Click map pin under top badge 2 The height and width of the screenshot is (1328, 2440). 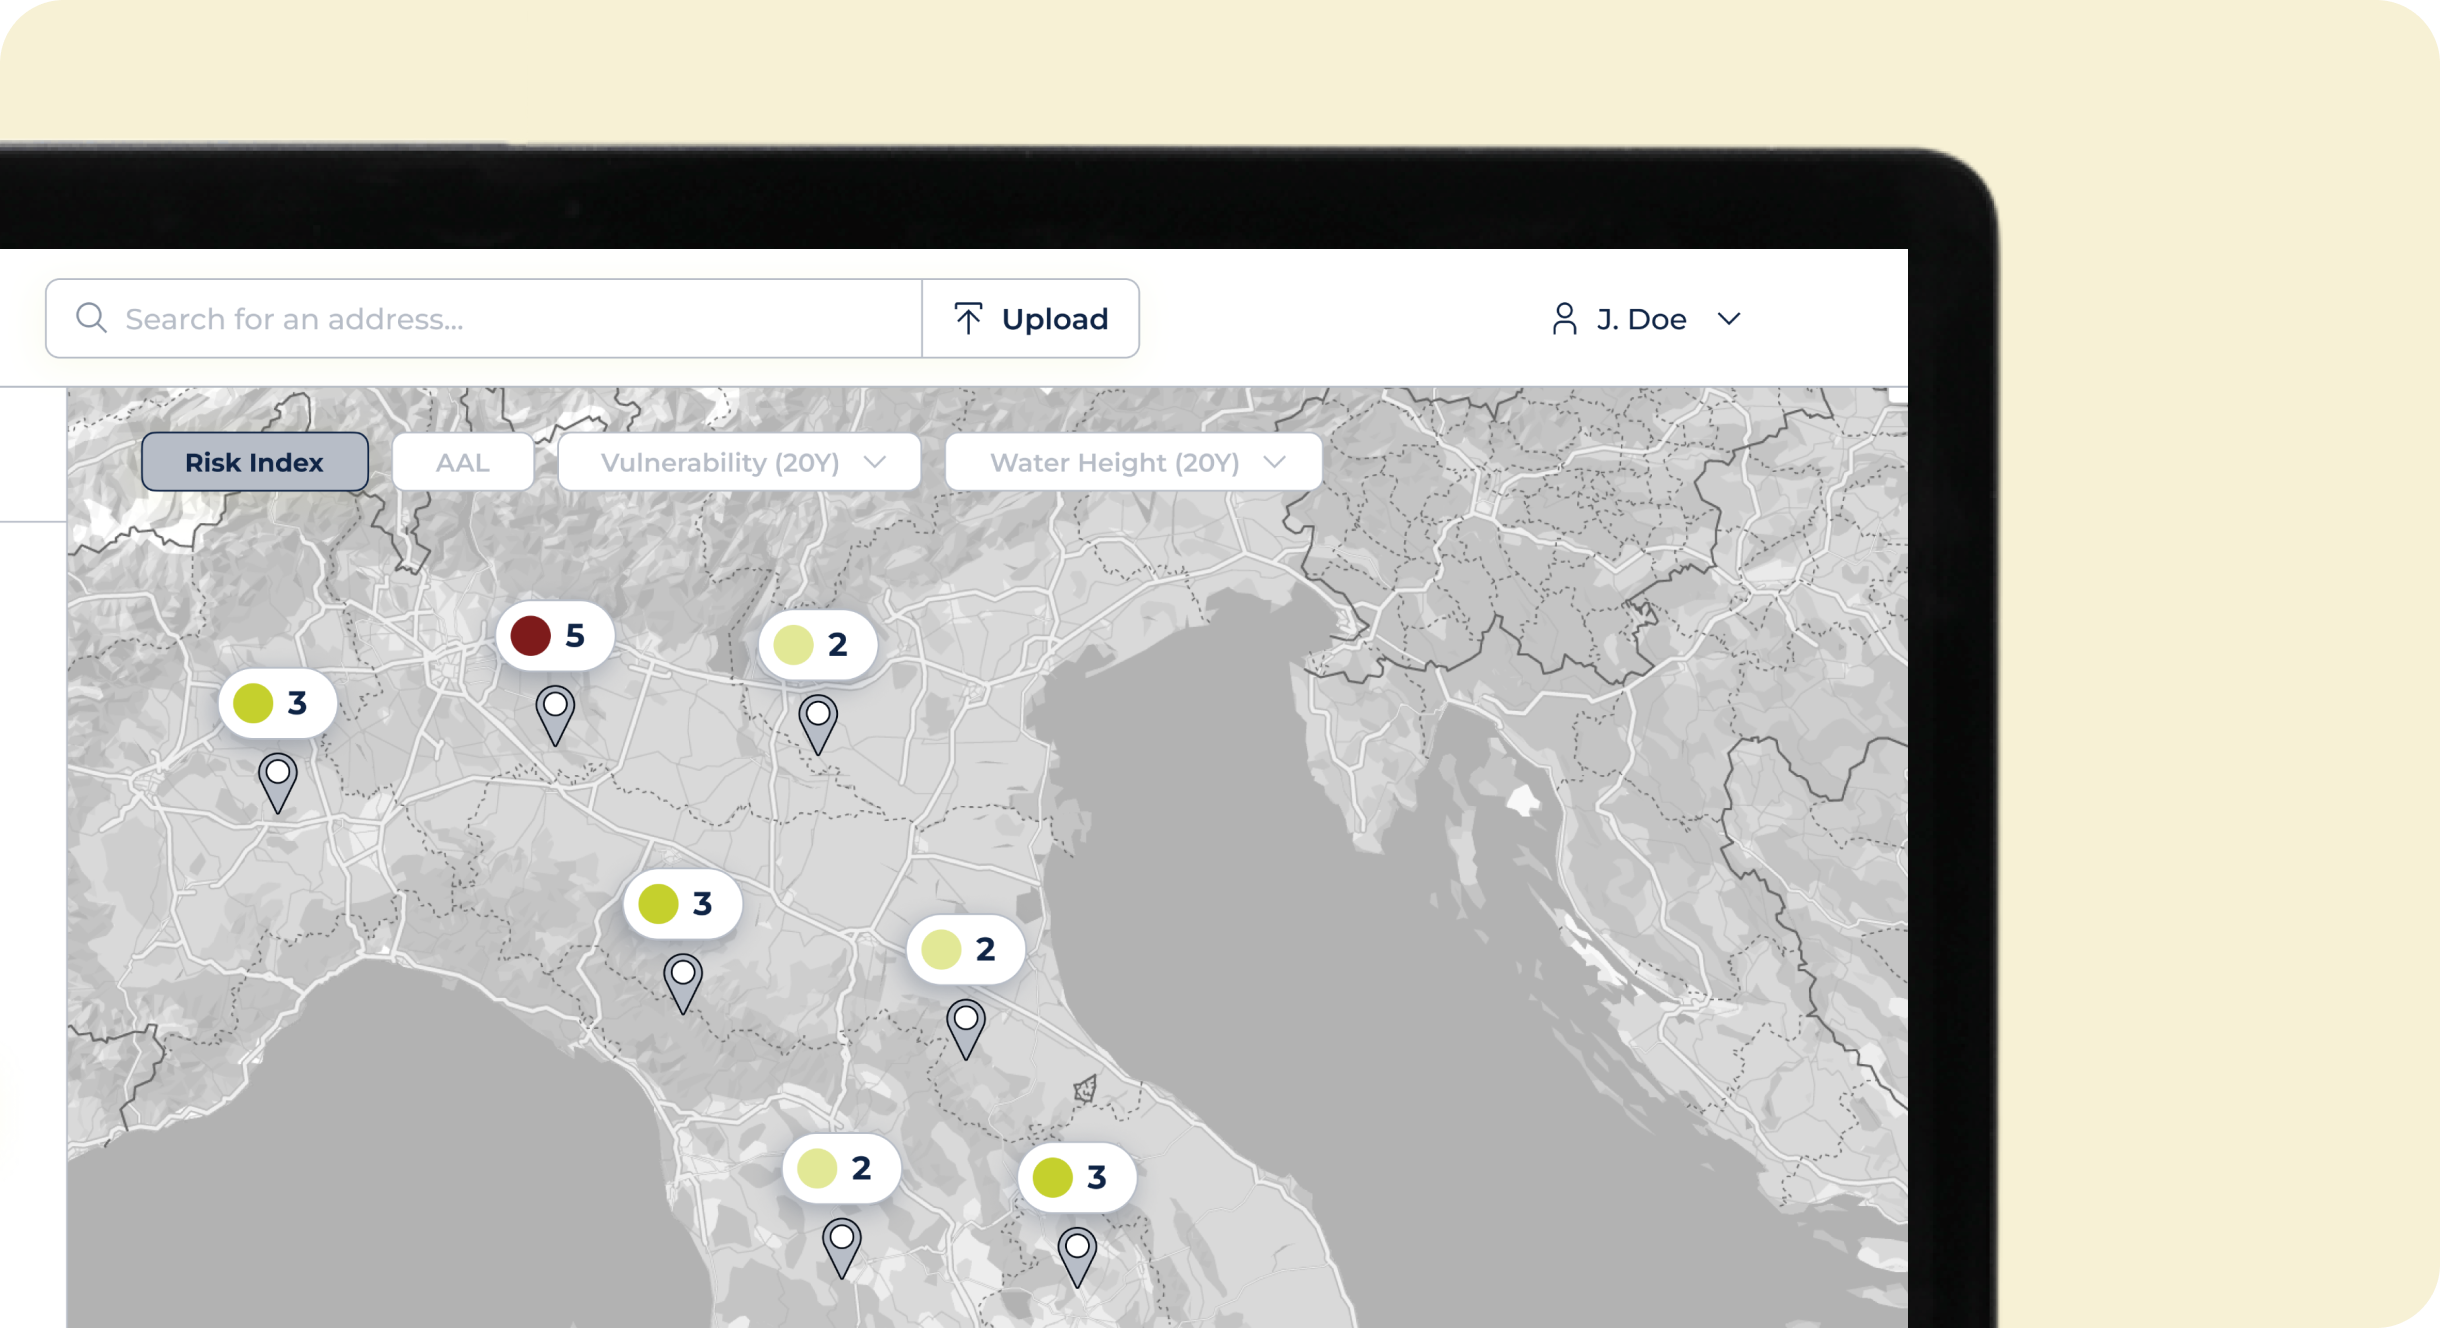pos(818,720)
